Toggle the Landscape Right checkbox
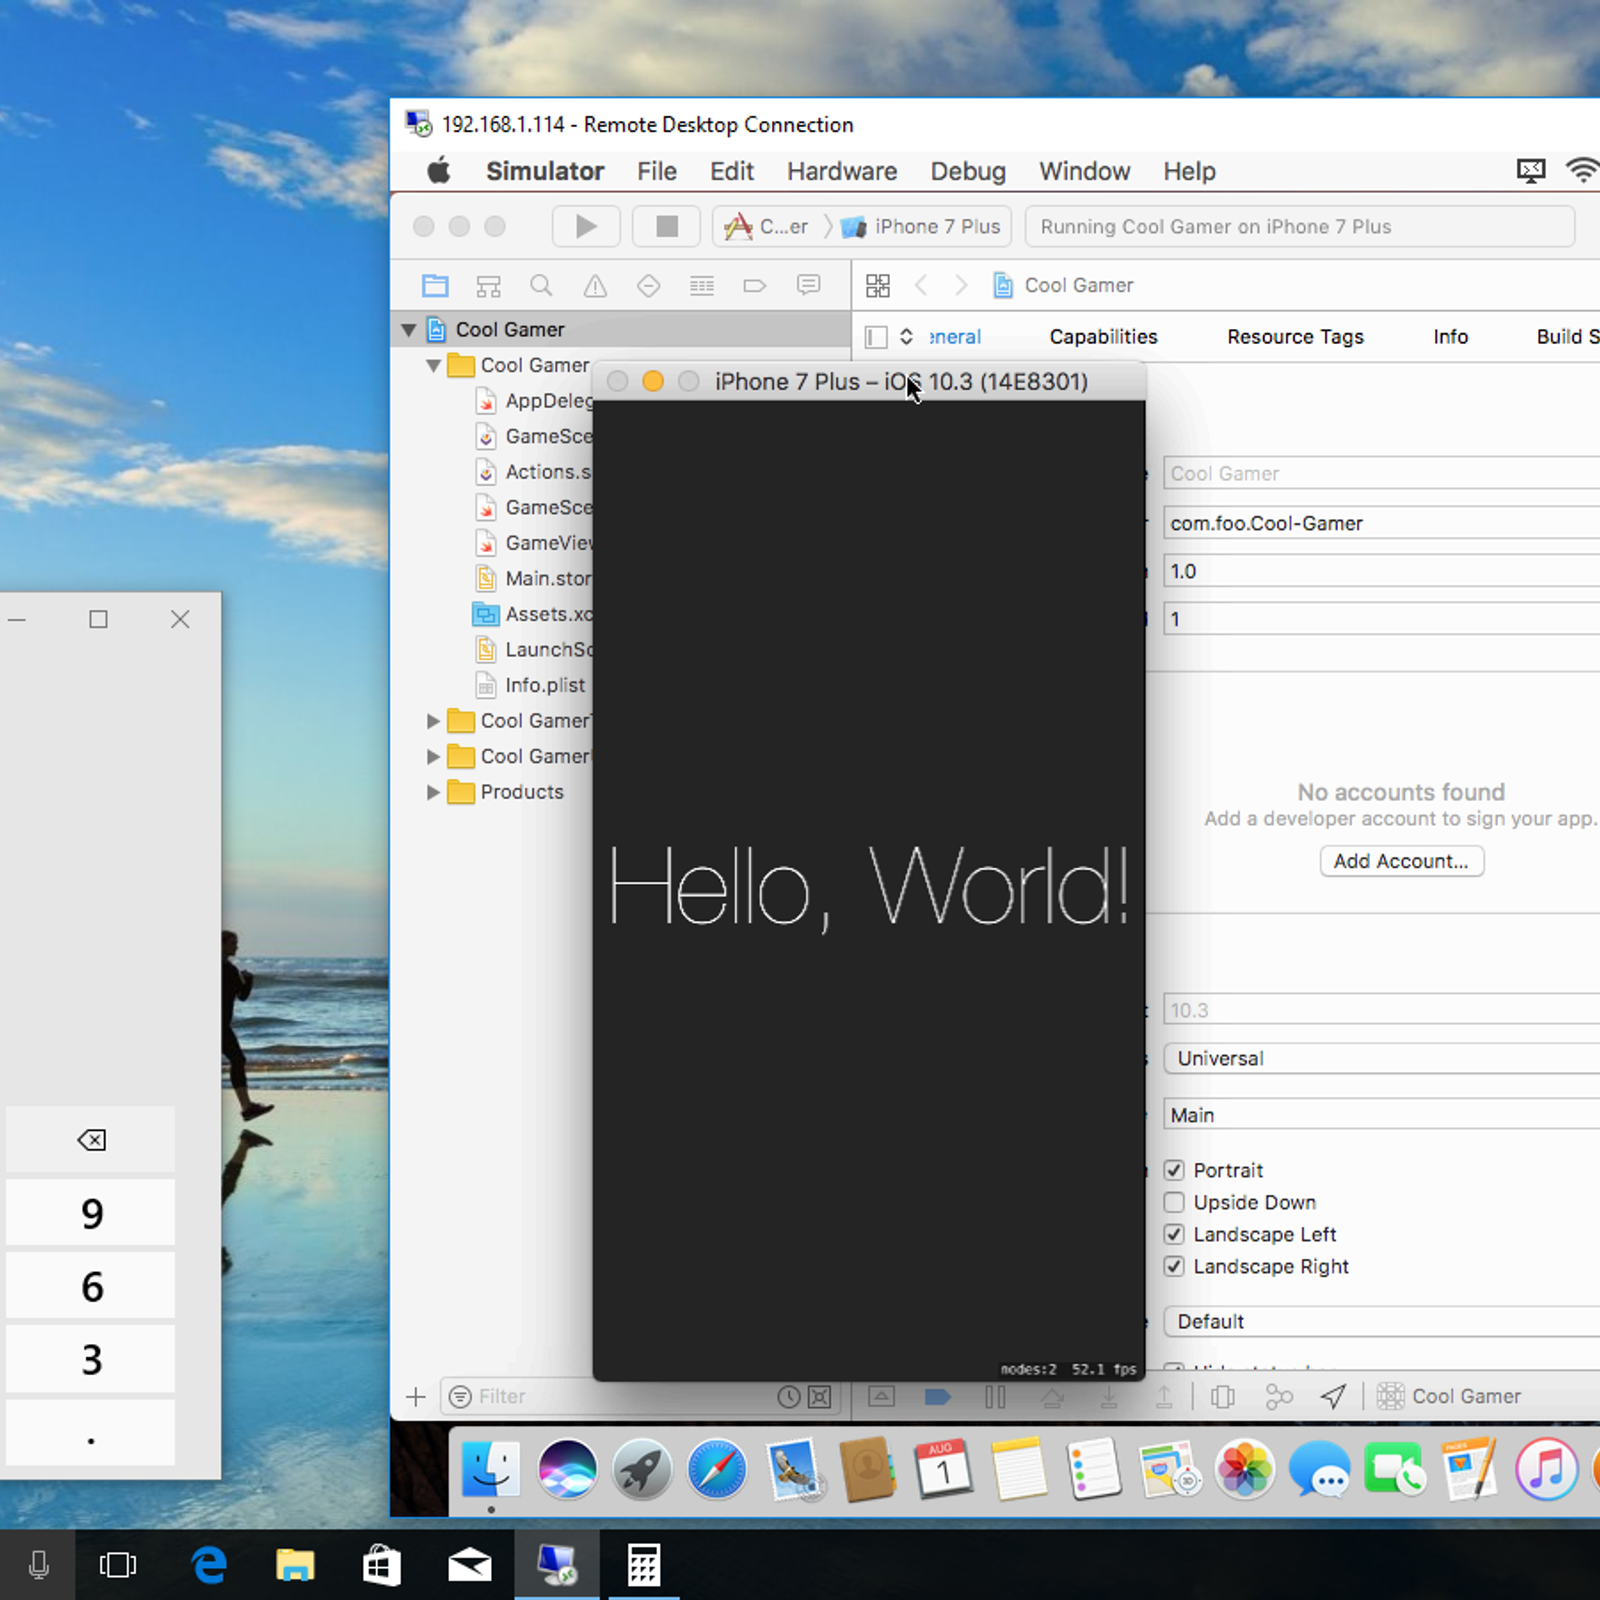Screen dimensions: 1600x1600 [1174, 1266]
